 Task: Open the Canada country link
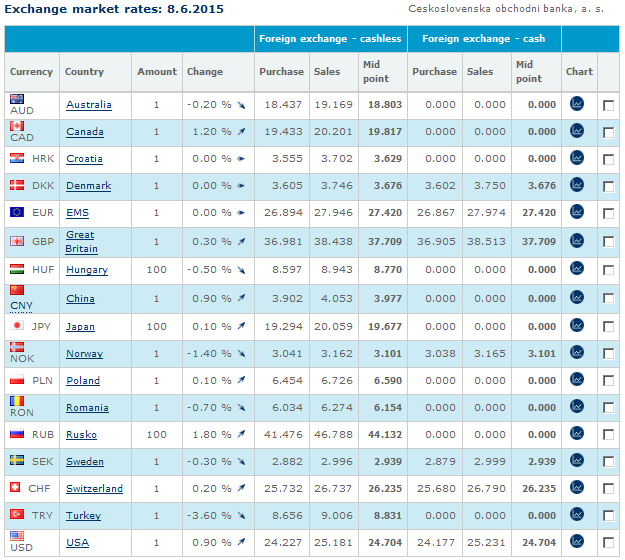point(85,132)
